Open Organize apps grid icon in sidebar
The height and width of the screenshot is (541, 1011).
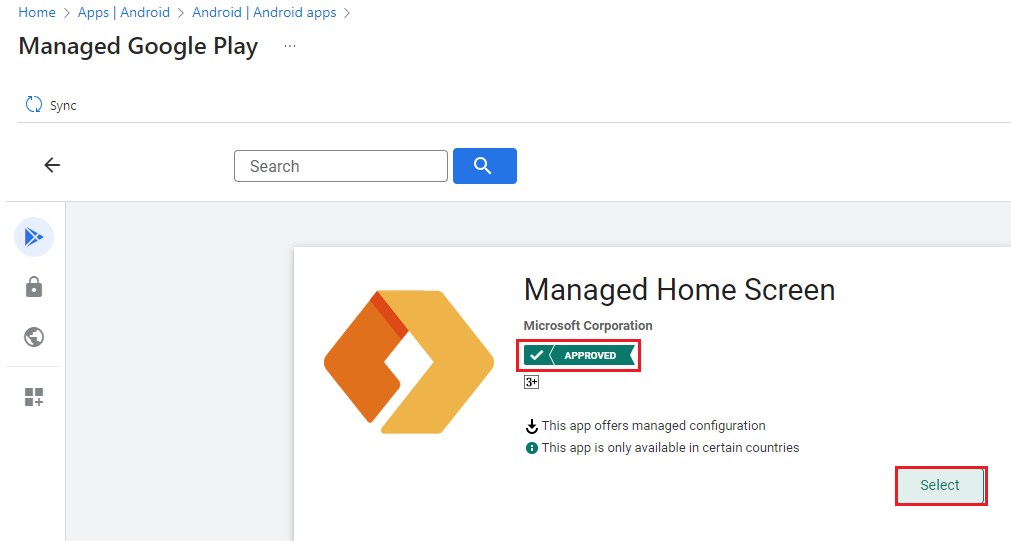pyautogui.click(x=34, y=397)
